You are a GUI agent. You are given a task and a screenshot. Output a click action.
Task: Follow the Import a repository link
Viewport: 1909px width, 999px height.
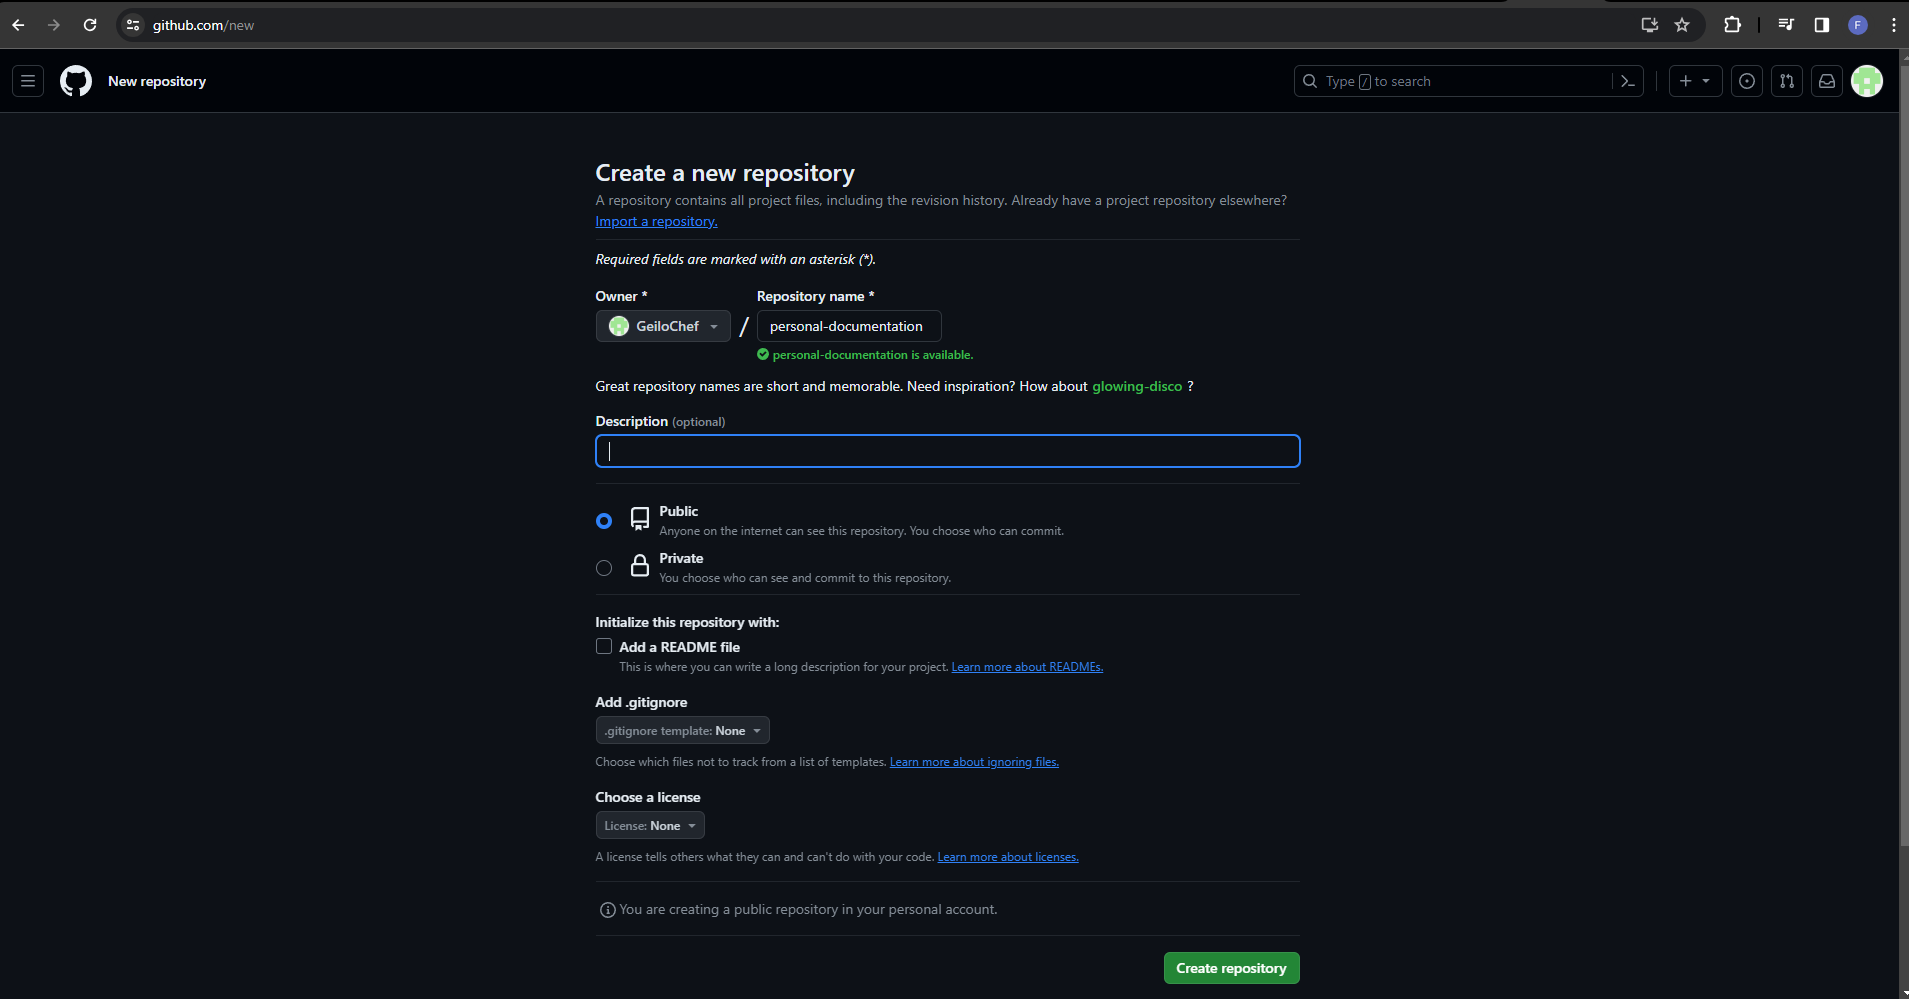[656, 221]
